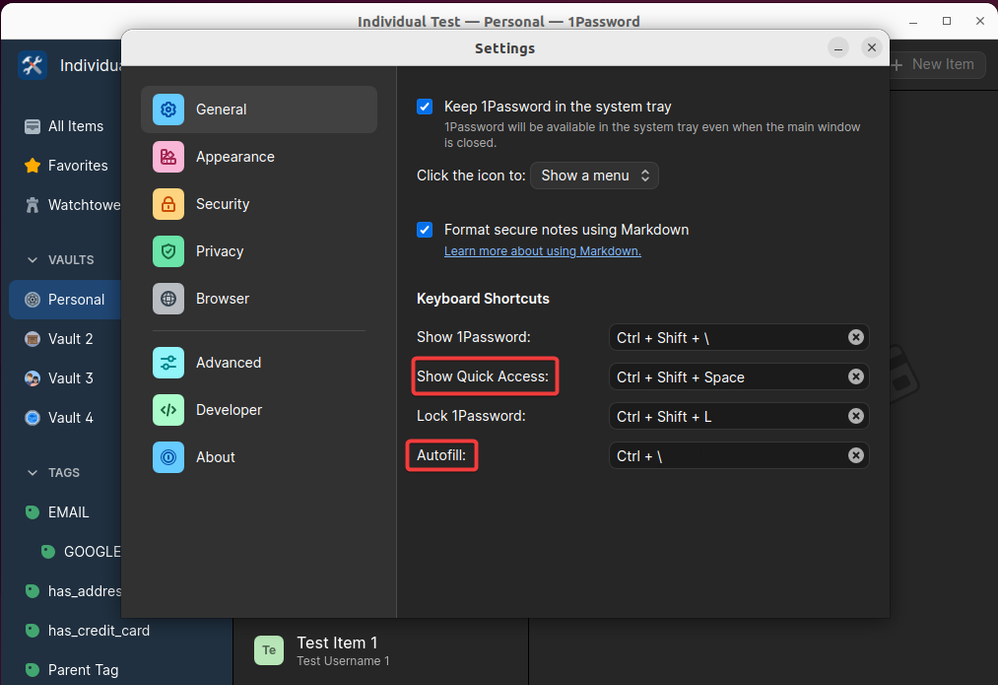Select the has_credit_card tag label
The width and height of the screenshot is (998, 685).
[99, 631]
